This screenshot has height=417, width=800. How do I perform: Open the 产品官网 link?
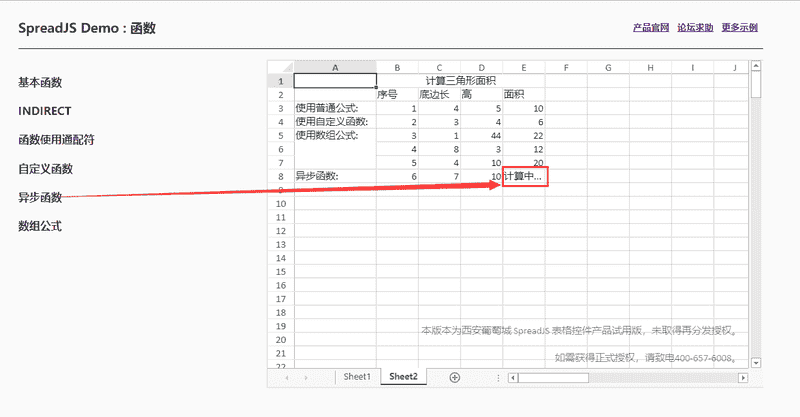coord(651,28)
